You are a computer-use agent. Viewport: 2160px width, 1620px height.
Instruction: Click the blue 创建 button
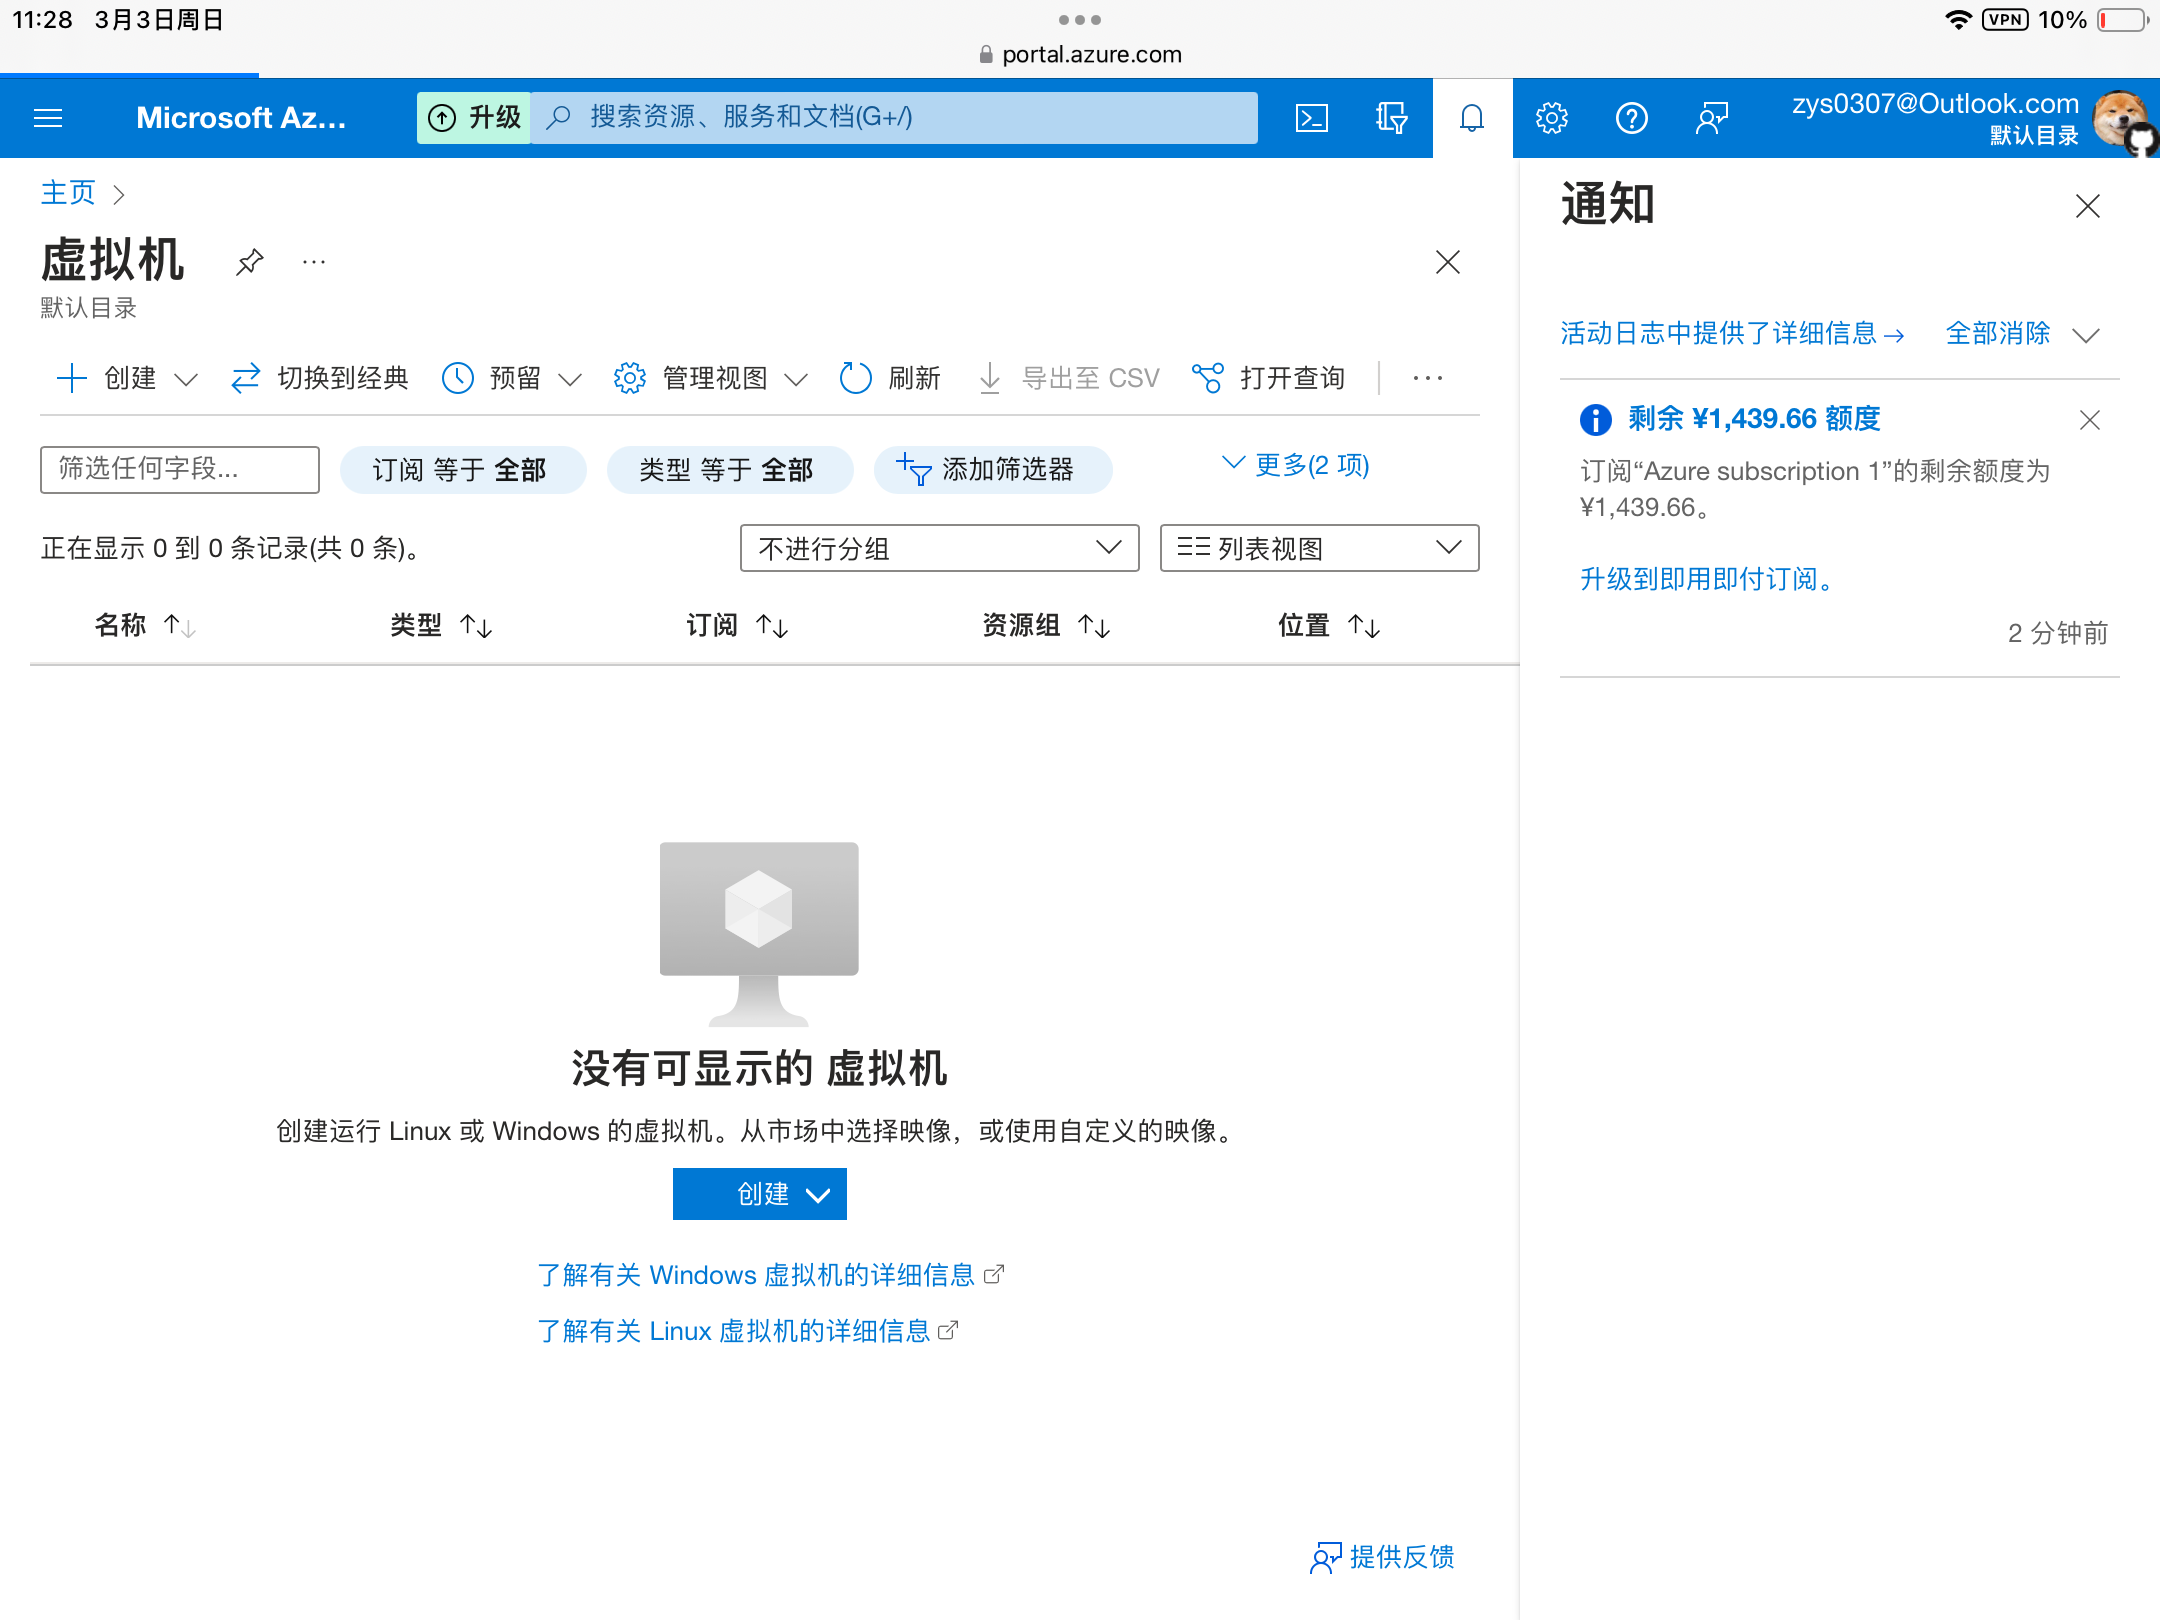pos(759,1194)
